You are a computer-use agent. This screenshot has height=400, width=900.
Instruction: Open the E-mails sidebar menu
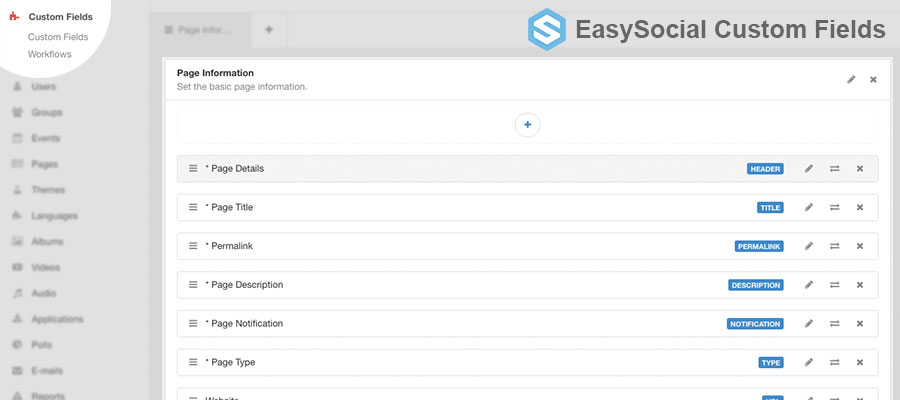(x=47, y=371)
